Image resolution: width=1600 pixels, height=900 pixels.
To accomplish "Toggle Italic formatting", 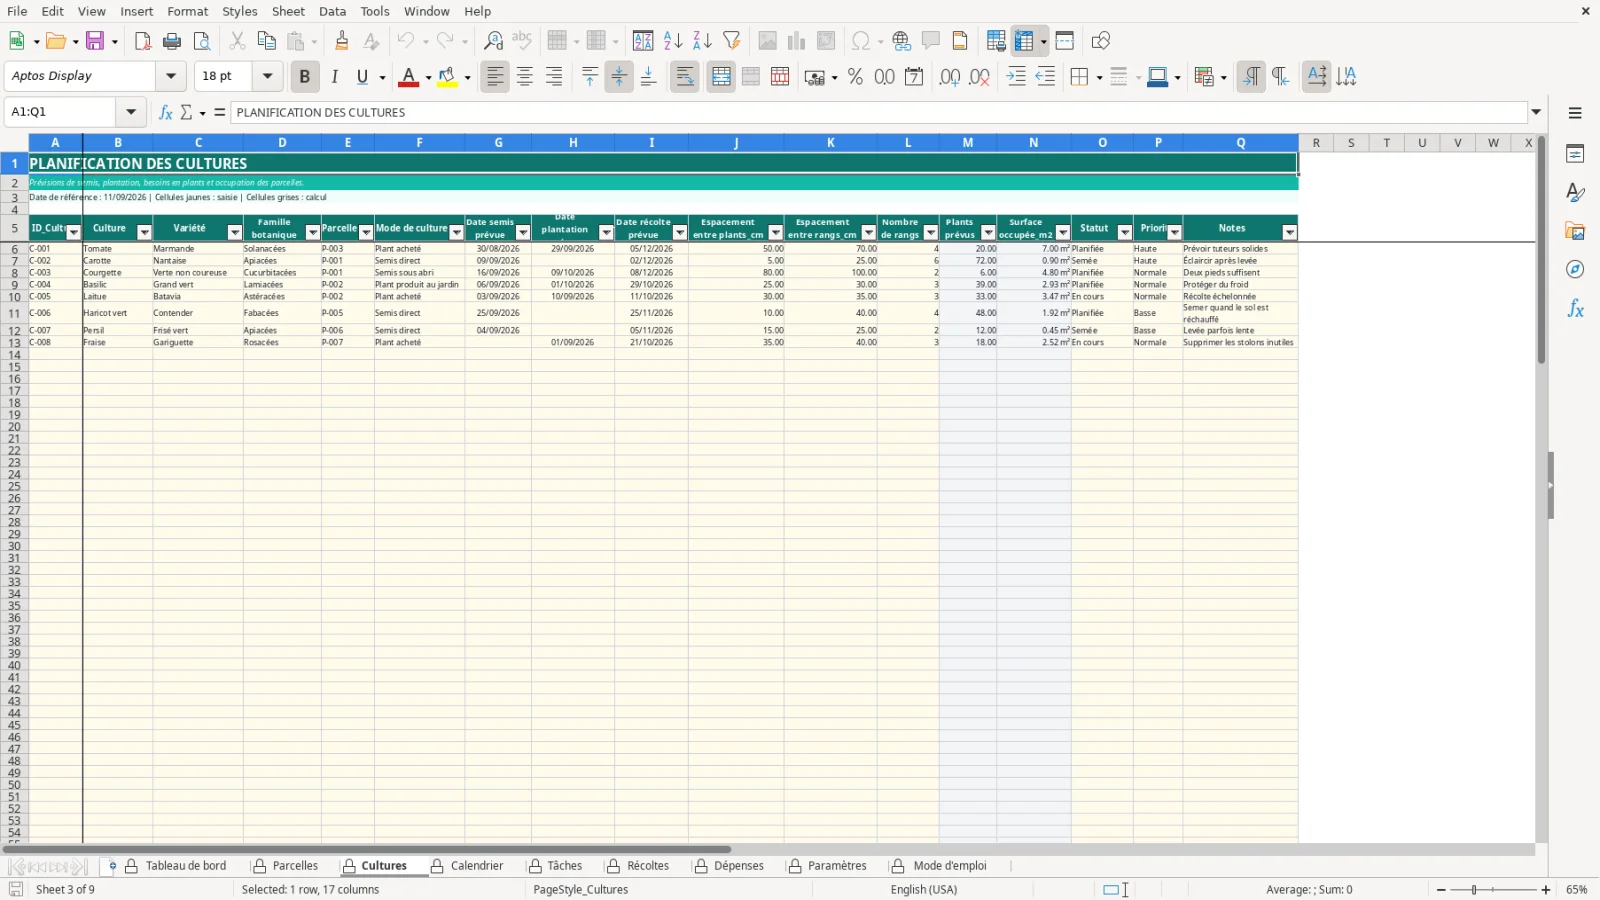I will point(335,77).
